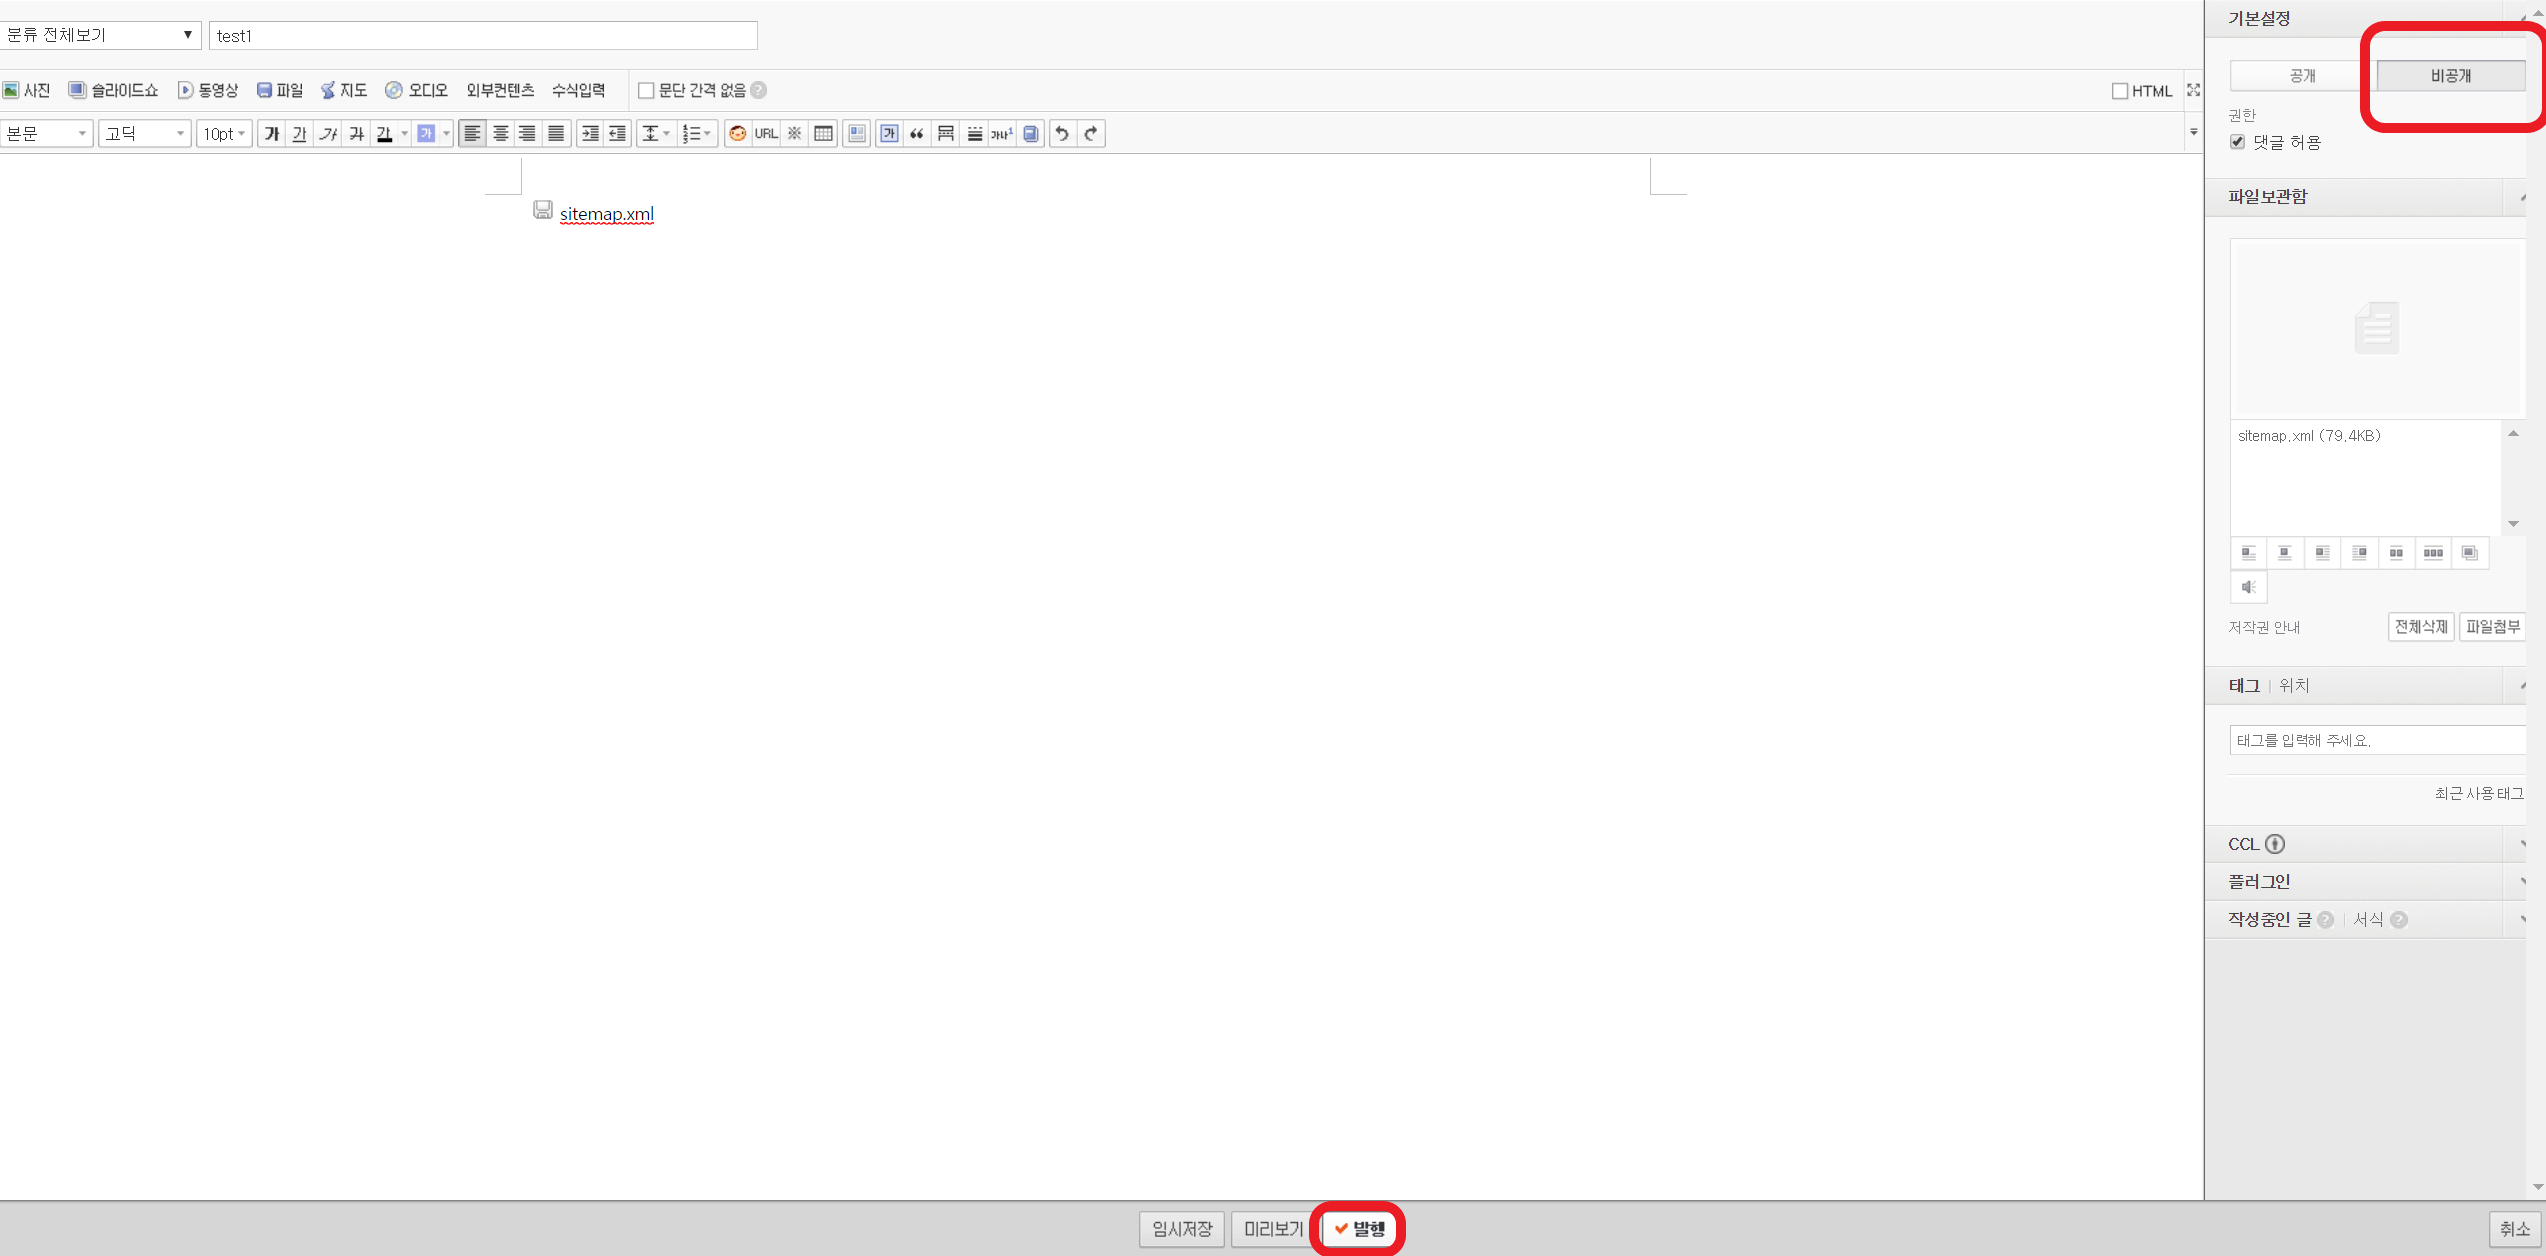This screenshot has width=2546, height=1256.
Task: Click the 발행 publish button
Action: [x=1359, y=1229]
